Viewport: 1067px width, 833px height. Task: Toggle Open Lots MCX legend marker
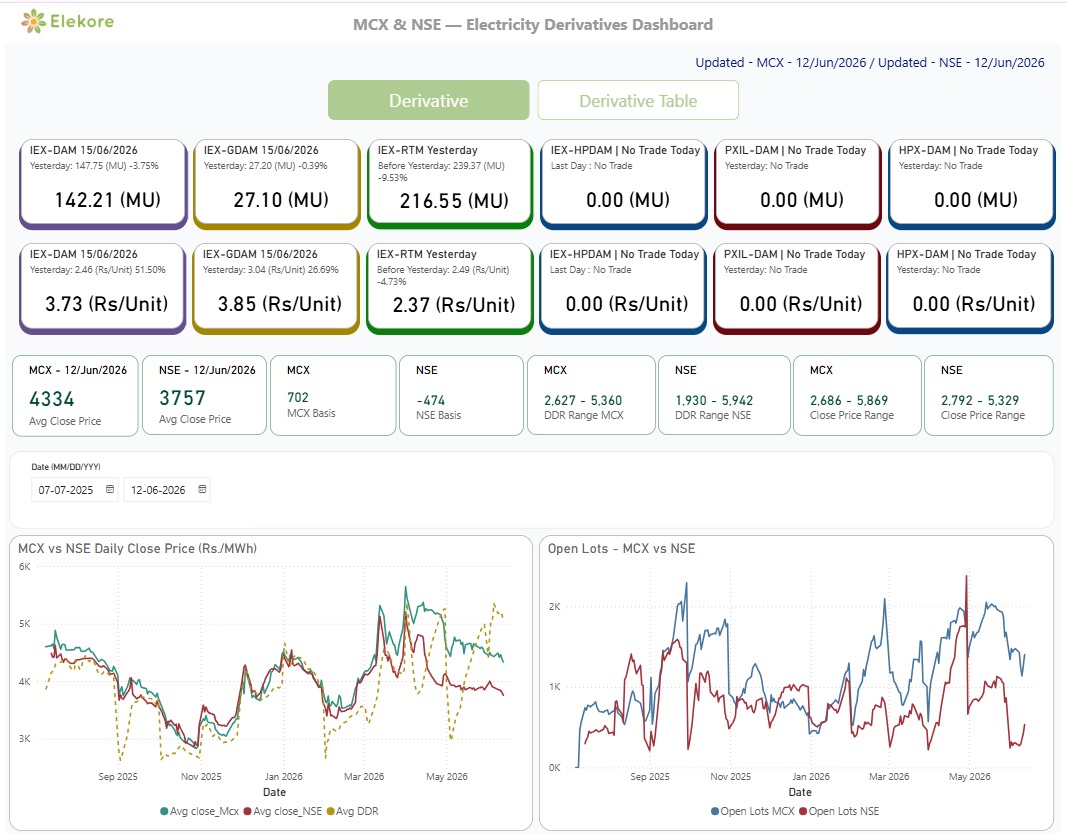(715, 811)
